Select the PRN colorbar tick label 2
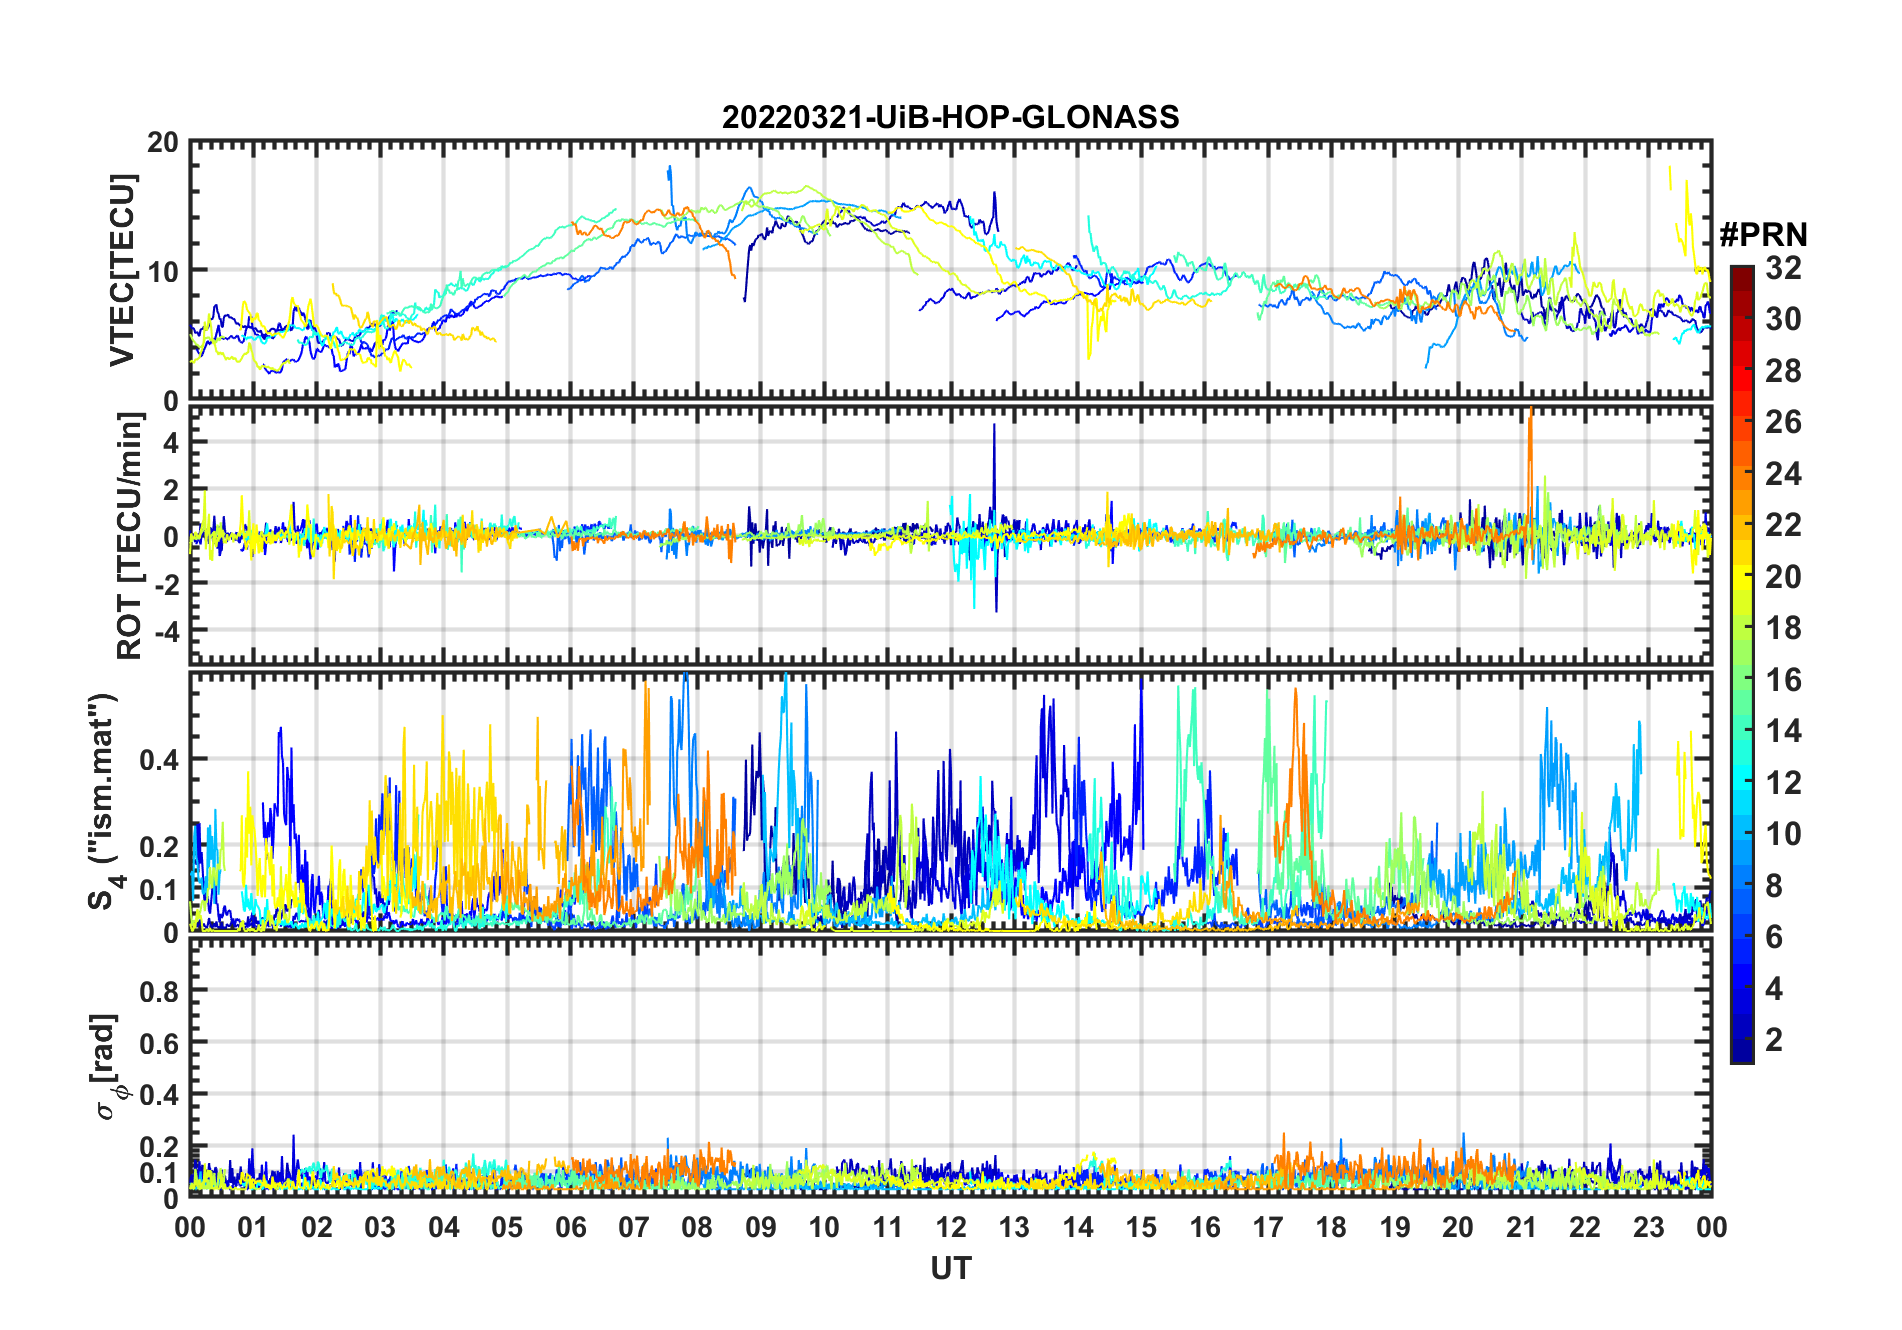Screen dimensions: 1902x1330 pyautogui.click(x=1774, y=1040)
